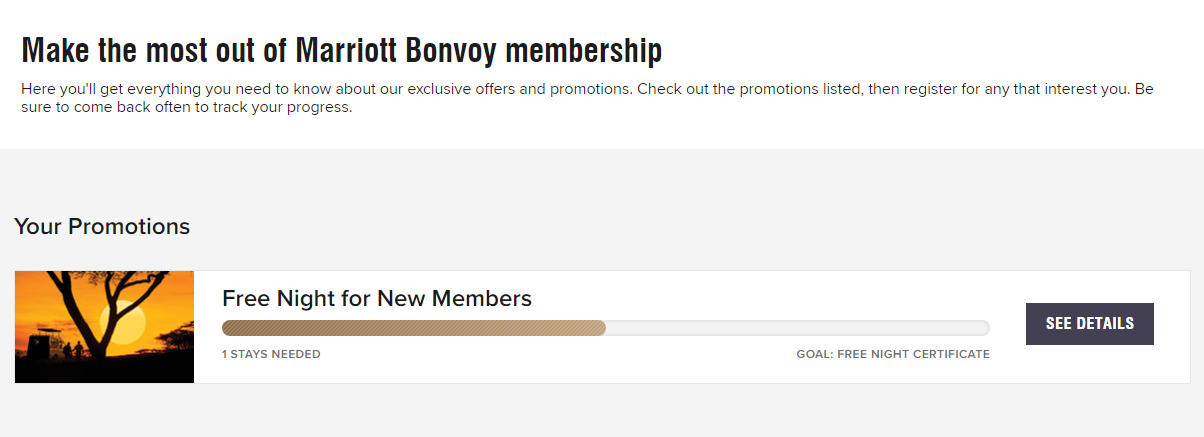Click the "1 STAYS NEEDED" label

pos(271,354)
